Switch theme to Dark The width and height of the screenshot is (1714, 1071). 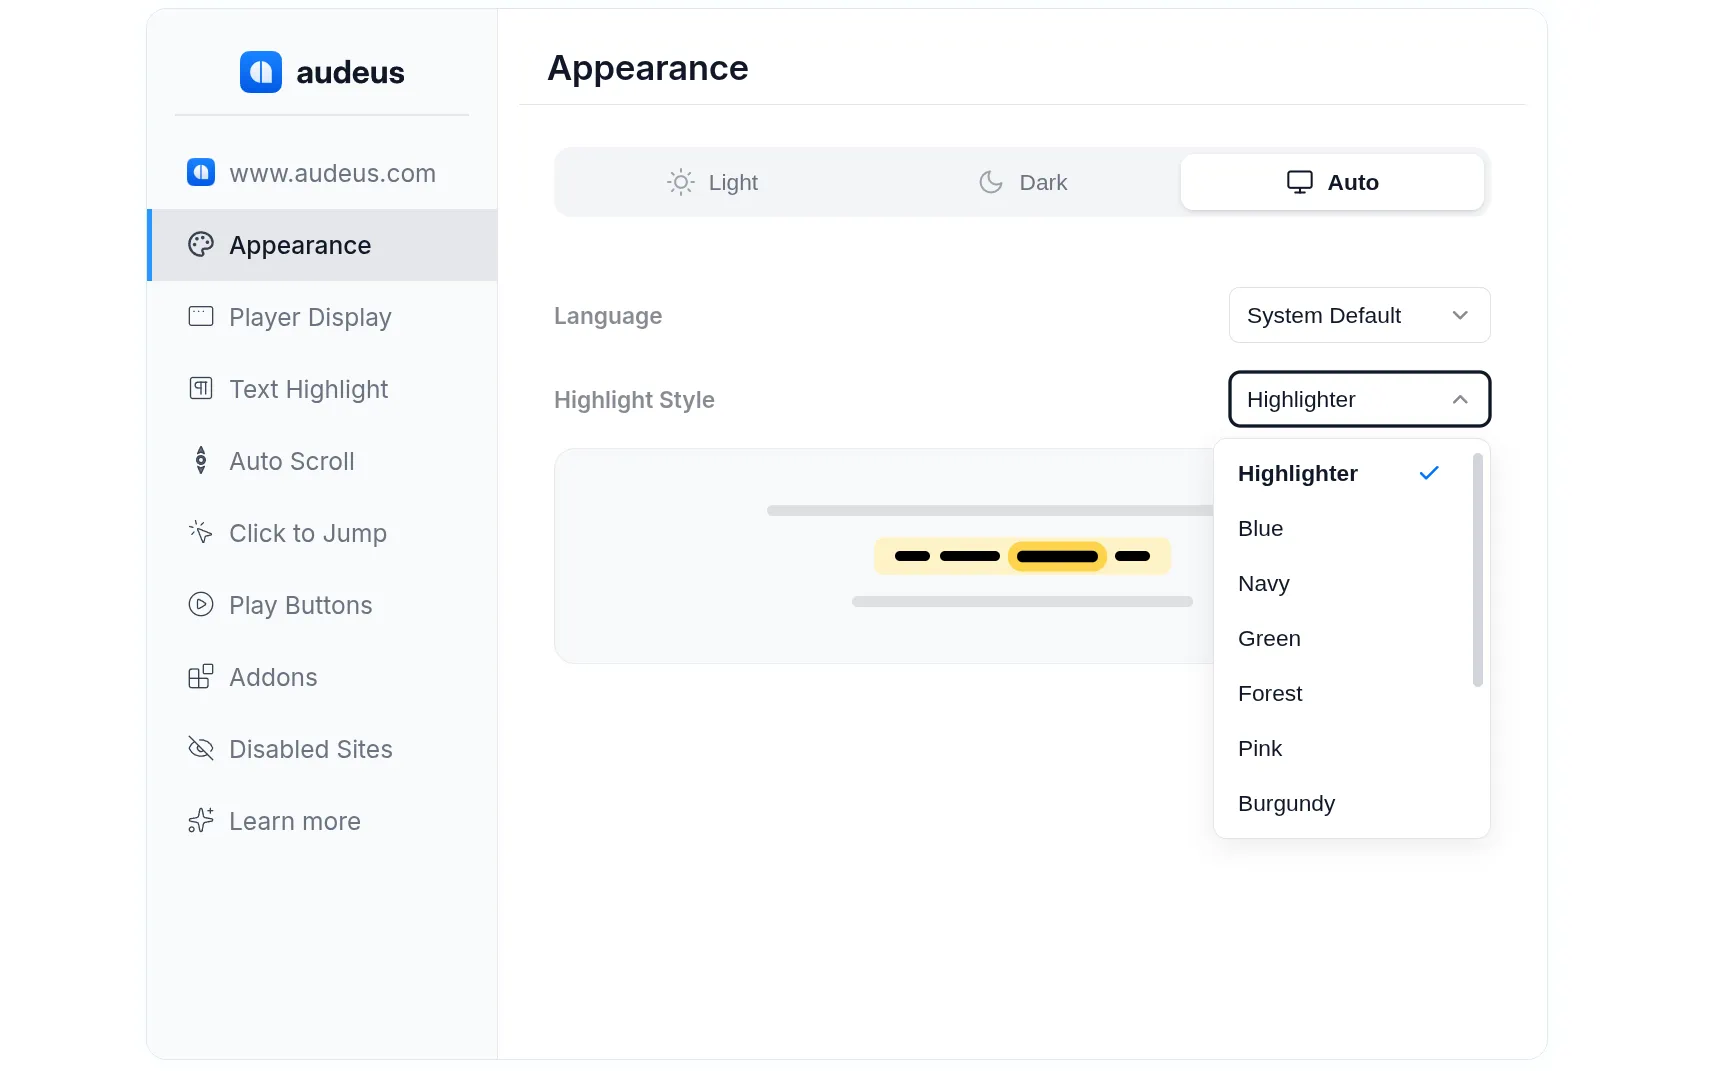point(1022,182)
